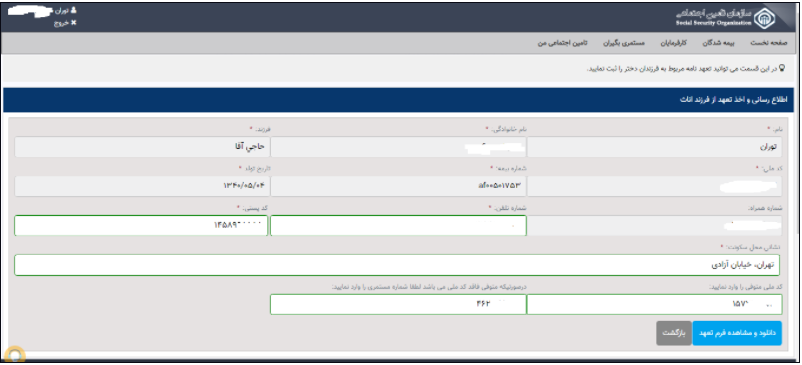
Task: Click the دانلود و مشاهده فرم تعهد button
Action: 737,333
